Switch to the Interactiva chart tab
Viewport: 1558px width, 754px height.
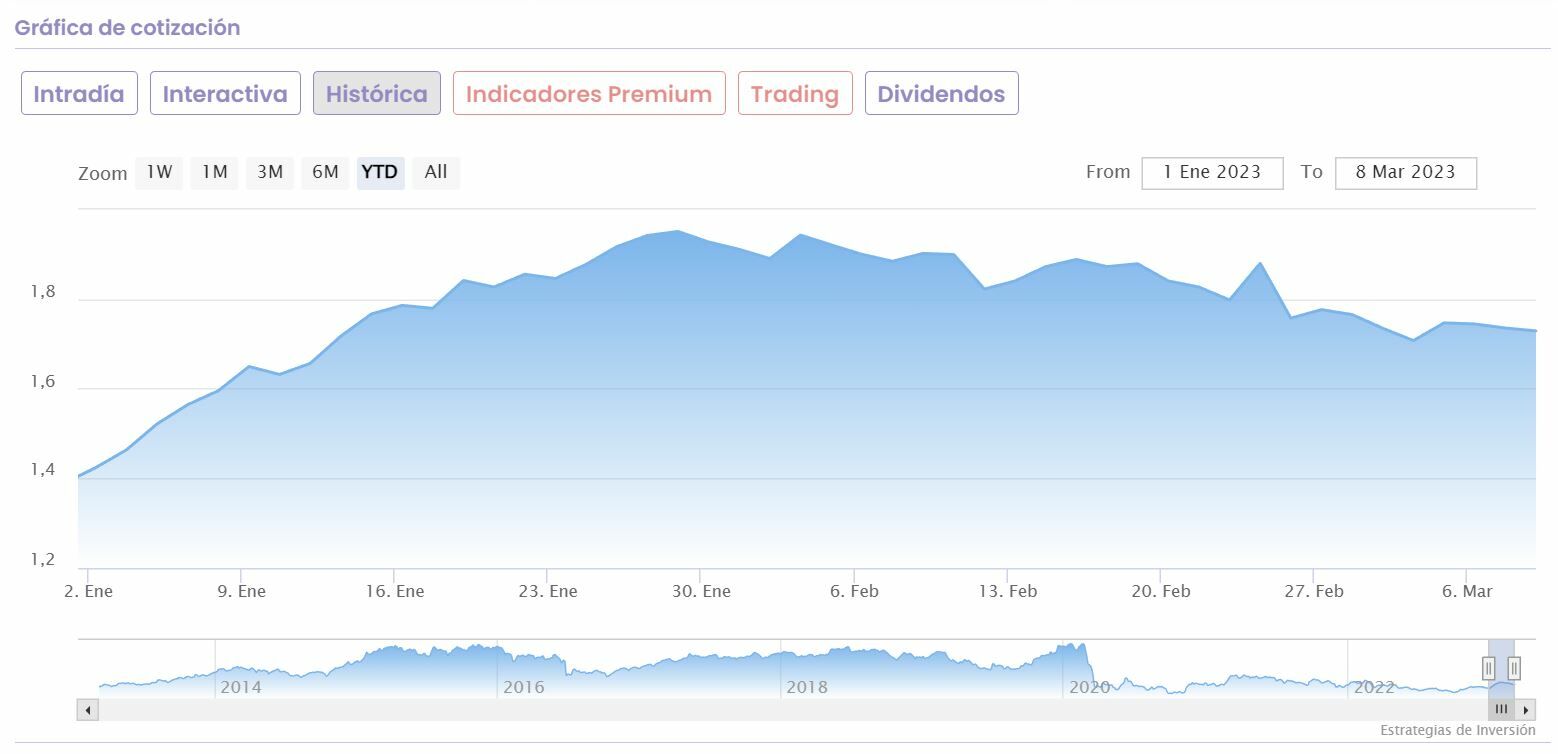pyautogui.click(x=225, y=94)
